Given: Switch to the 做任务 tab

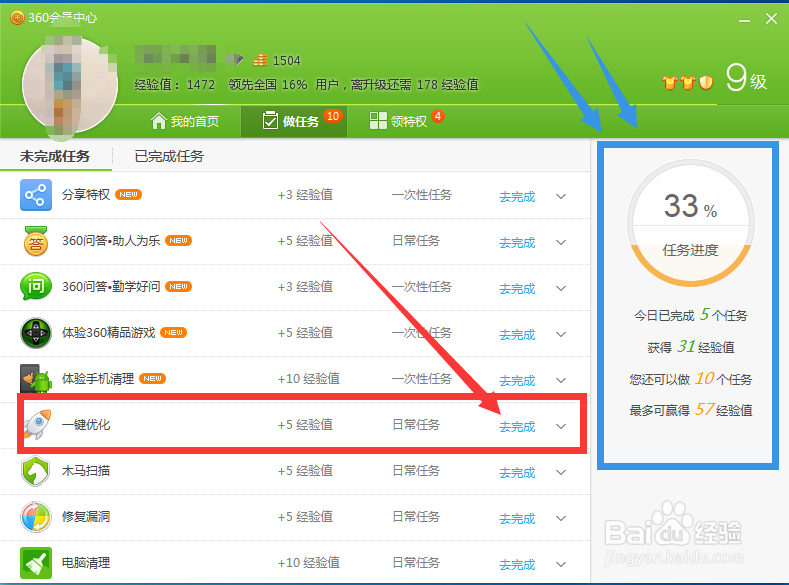Looking at the screenshot, I should click(x=294, y=121).
